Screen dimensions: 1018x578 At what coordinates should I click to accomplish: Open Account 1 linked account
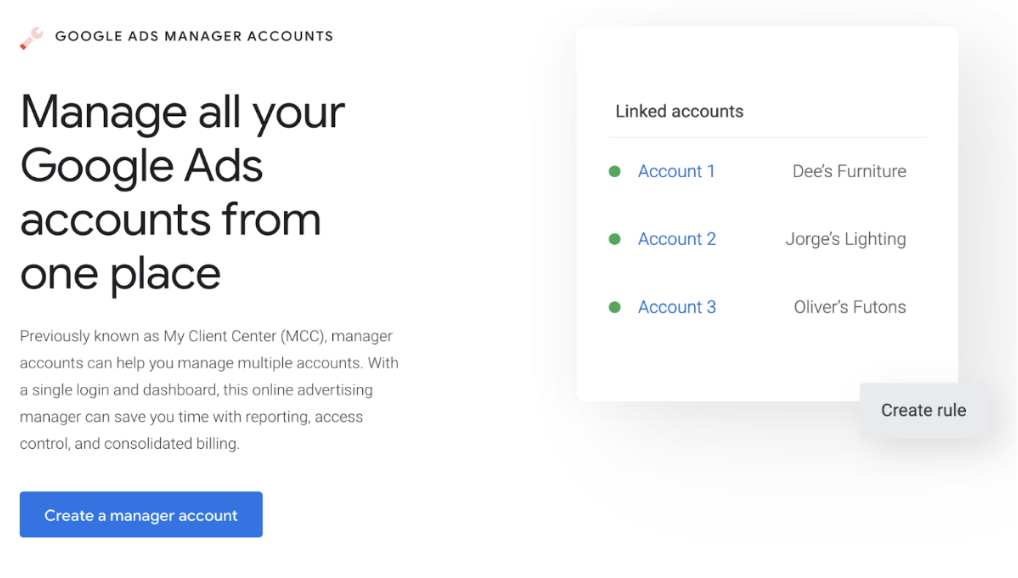[x=676, y=171]
